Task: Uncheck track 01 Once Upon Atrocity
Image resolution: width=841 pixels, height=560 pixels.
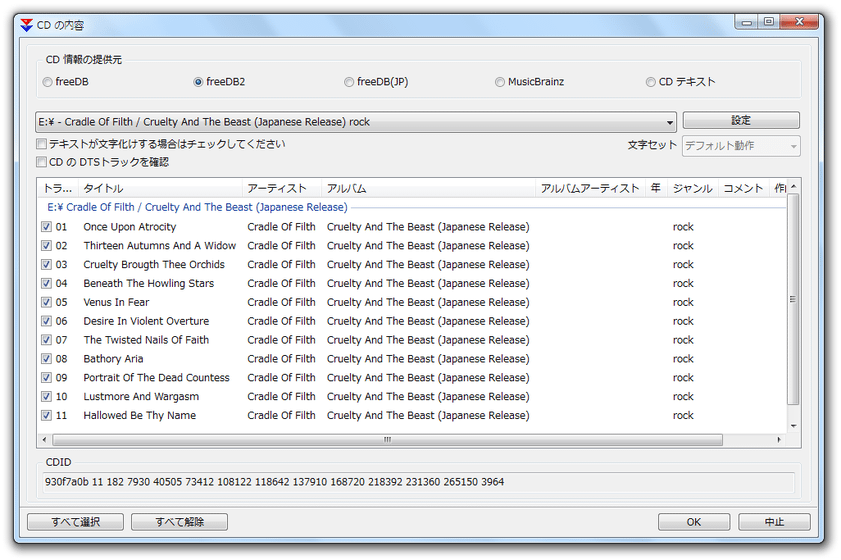Action: 47,226
